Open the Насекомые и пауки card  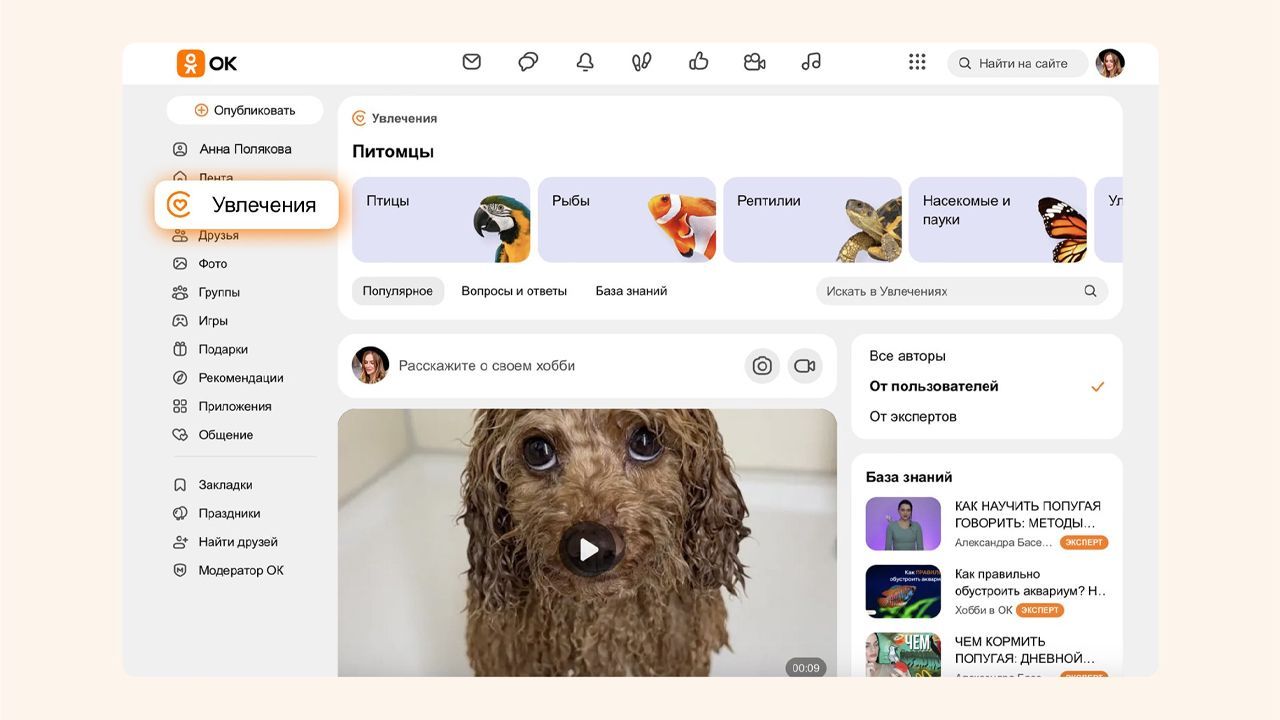click(x=998, y=220)
